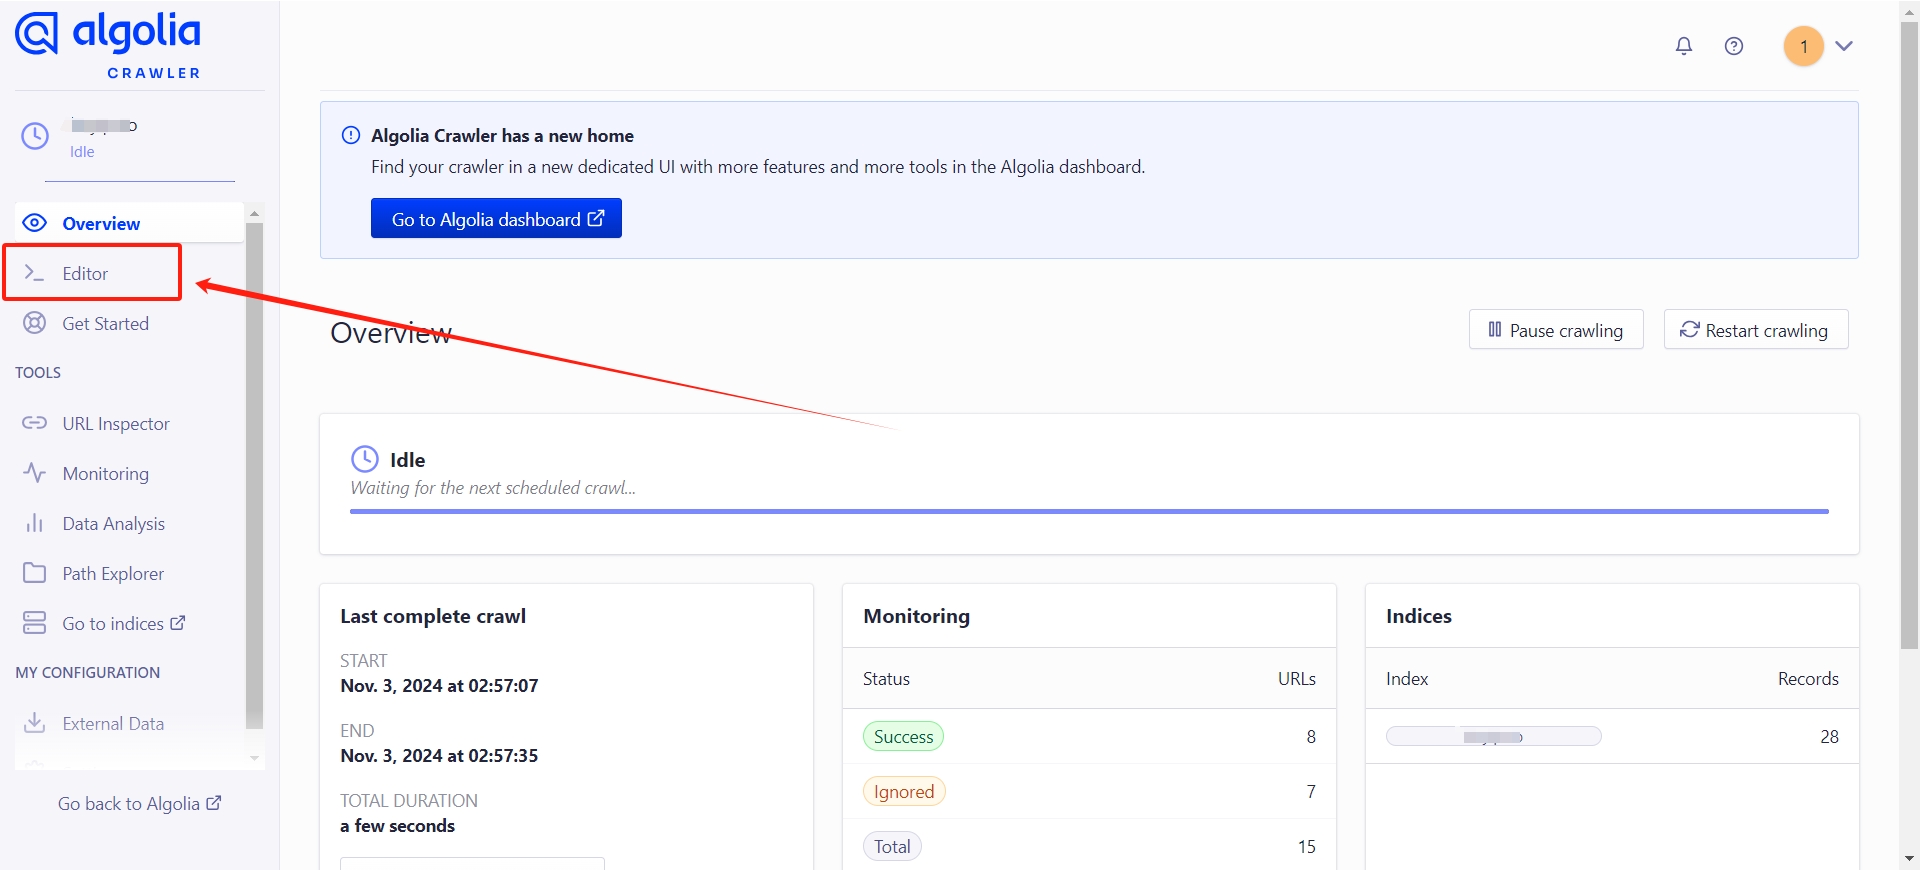
Task: Click the sidebar scroll up arrow
Action: click(254, 213)
